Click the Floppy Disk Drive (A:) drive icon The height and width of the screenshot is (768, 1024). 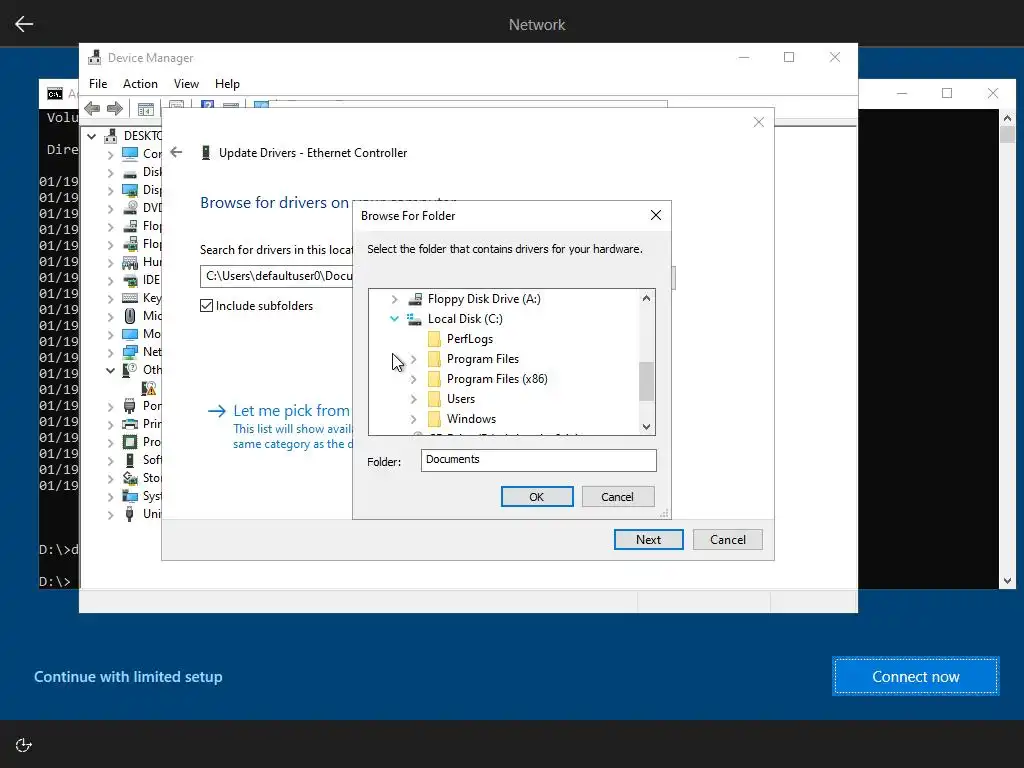coord(415,299)
